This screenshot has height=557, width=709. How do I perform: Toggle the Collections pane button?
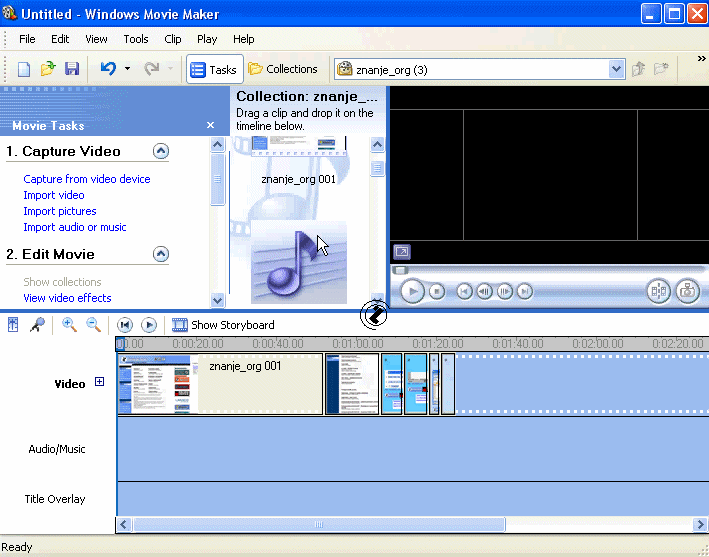click(283, 69)
